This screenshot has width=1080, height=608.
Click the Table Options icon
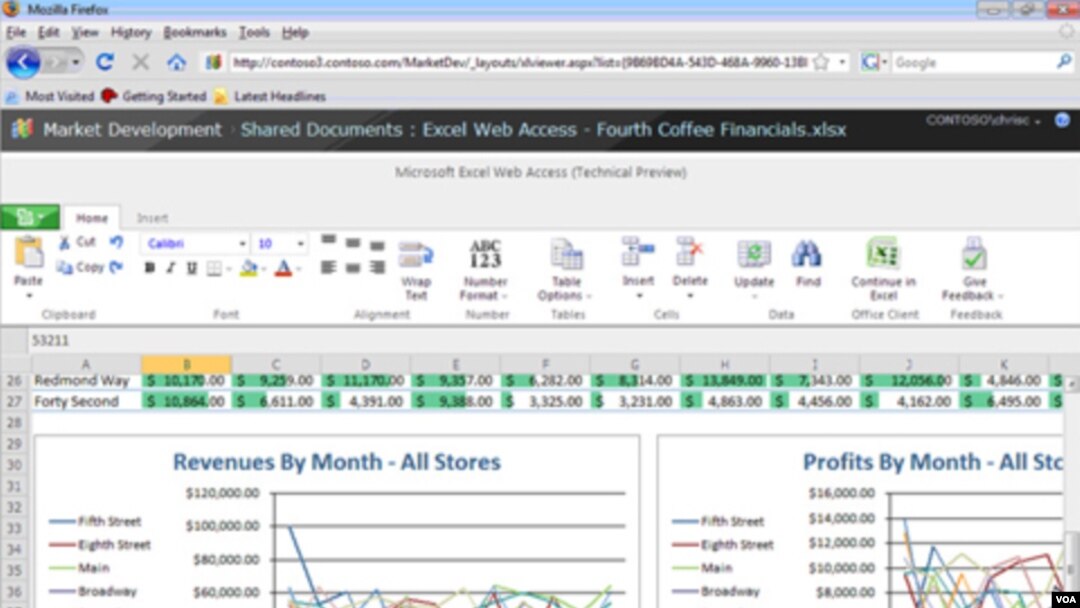click(566, 254)
